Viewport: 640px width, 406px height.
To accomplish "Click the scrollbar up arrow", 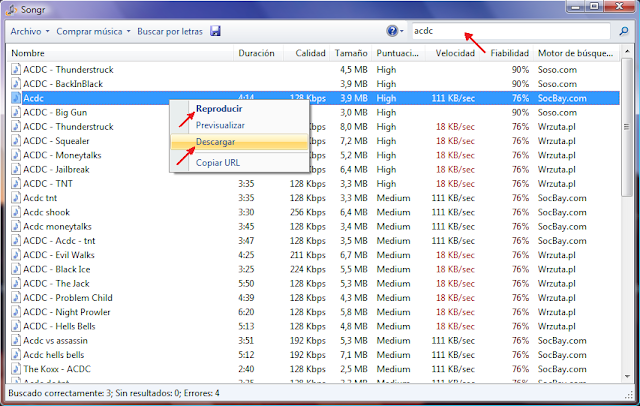I will pyautogui.click(x=627, y=52).
